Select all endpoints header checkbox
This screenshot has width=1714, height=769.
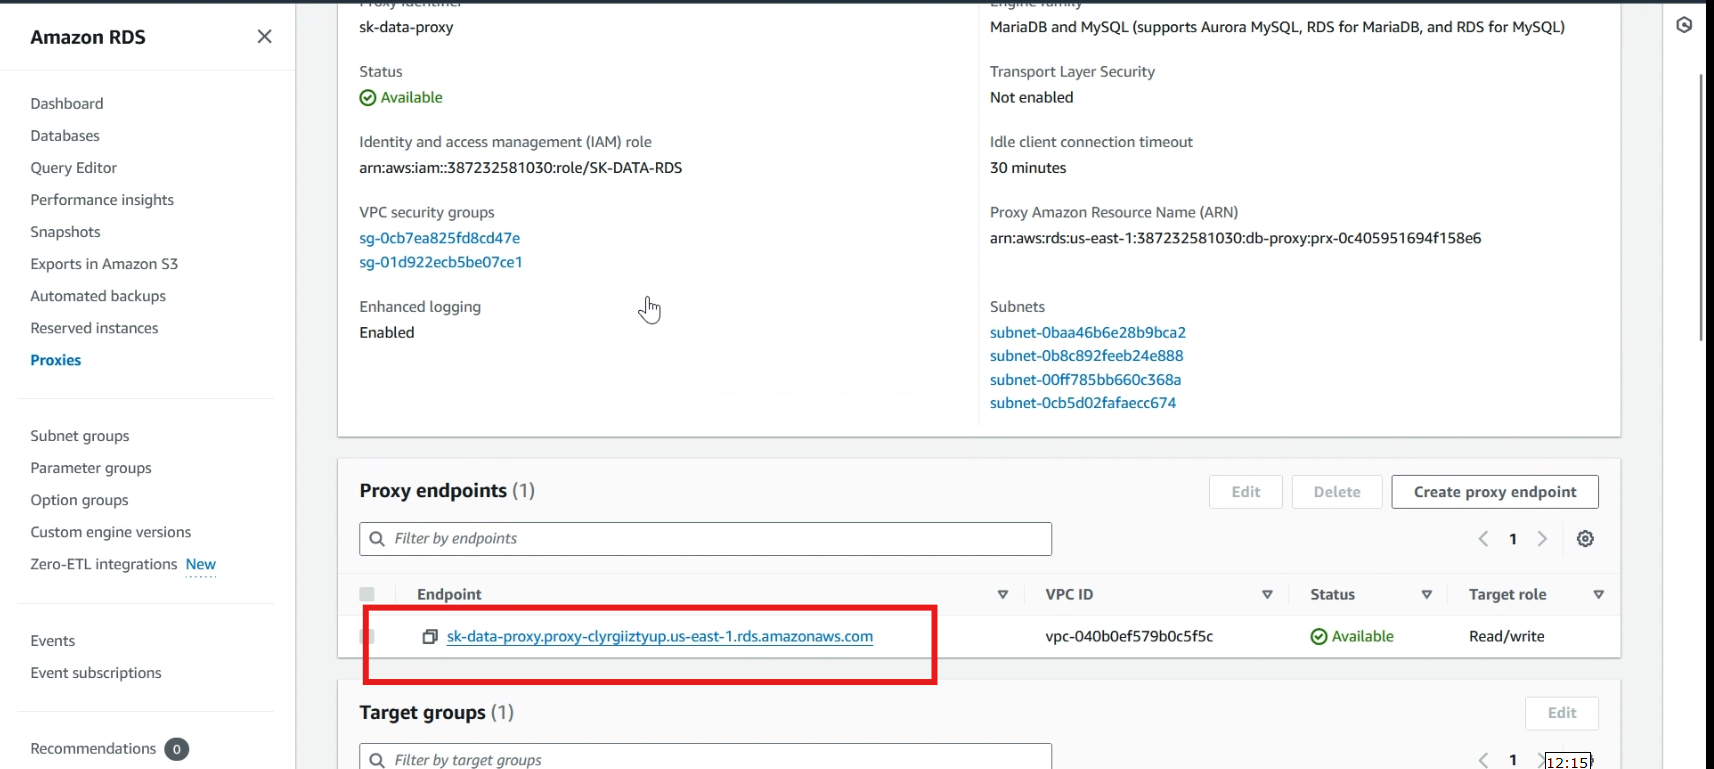(x=367, y=594)
